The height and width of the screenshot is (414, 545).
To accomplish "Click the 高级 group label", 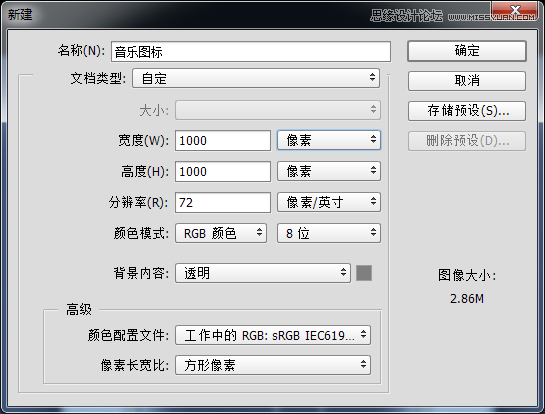I will [x=79, y=309].
